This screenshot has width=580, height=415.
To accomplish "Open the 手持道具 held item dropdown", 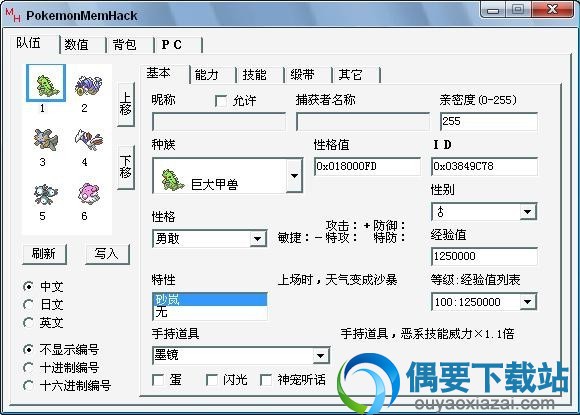I will (x=320, y=356).
